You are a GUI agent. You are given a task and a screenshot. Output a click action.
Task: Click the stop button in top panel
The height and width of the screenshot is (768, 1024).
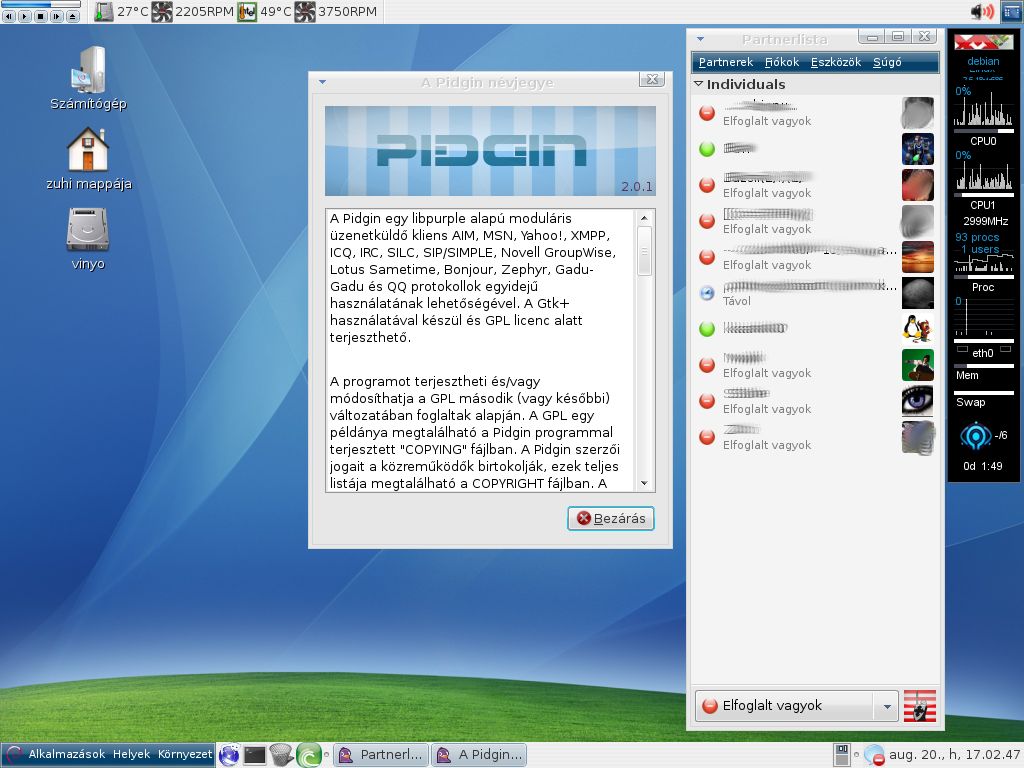point(40,16)
